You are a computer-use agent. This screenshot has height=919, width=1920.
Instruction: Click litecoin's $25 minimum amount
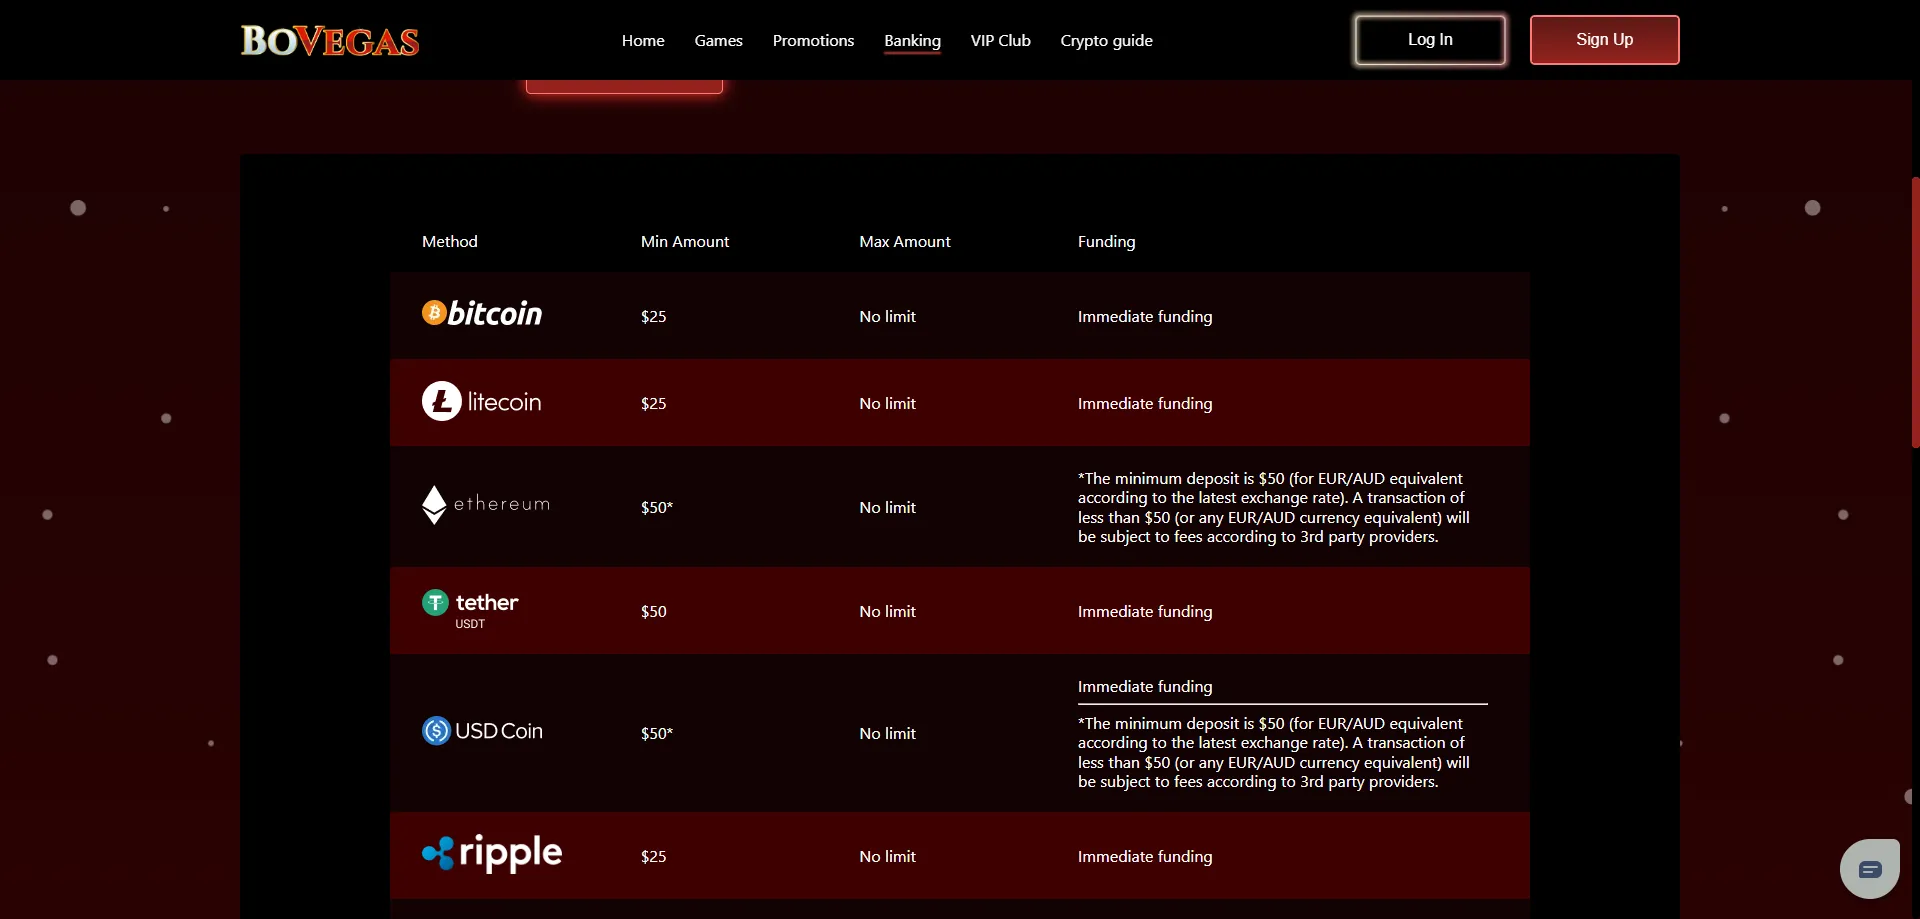tap(654, 404)
